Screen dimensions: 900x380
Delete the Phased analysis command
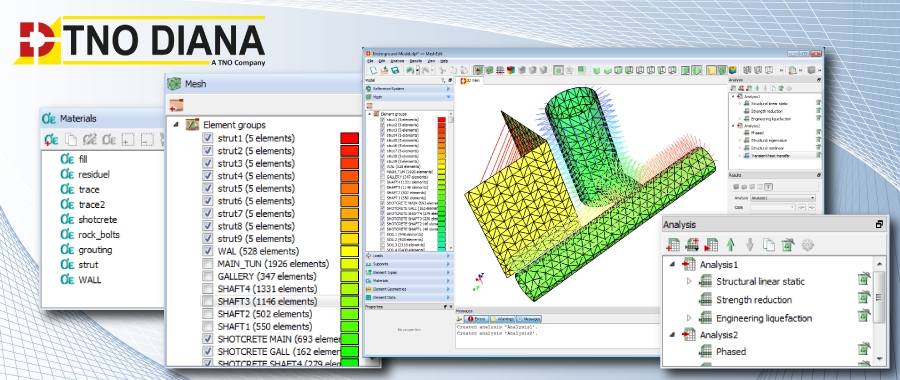click(x=864, y=350)
